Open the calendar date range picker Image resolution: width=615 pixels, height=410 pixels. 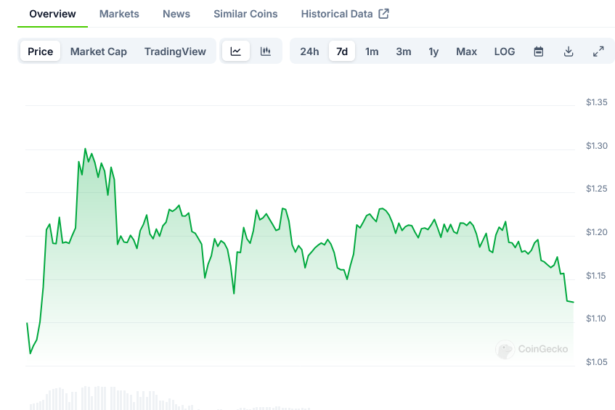click(538, 51)
